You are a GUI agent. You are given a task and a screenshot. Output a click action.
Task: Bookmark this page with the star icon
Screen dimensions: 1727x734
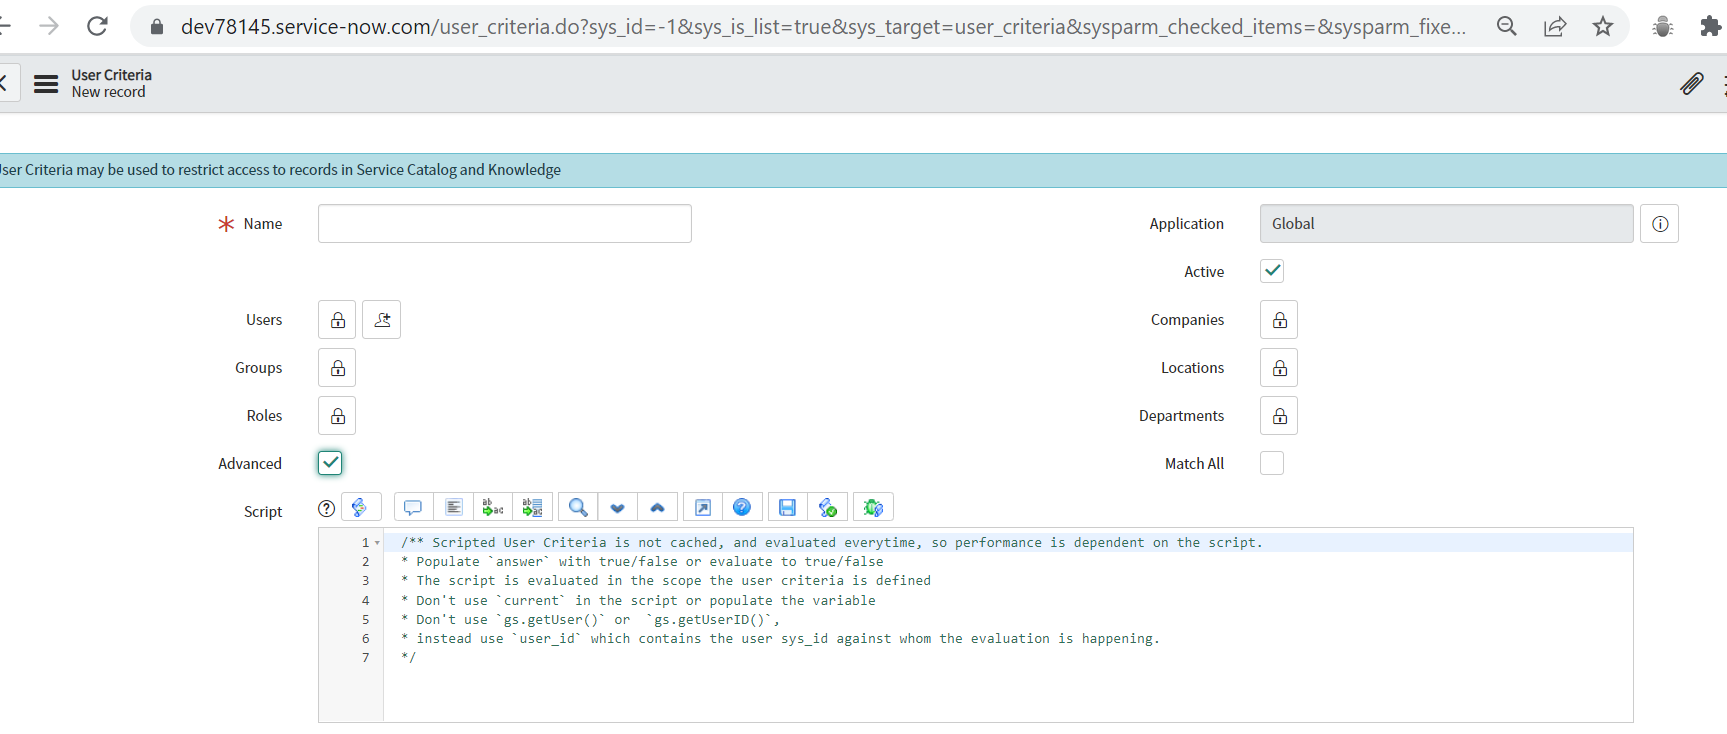[x=1603, y=26]
